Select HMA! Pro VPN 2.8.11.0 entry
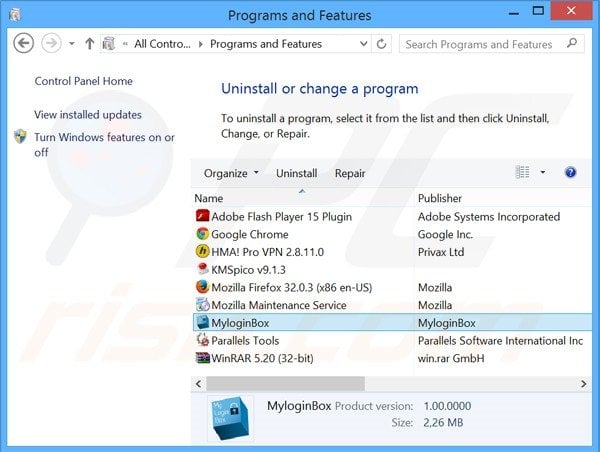The image size is (600, 452). (267, 252)
